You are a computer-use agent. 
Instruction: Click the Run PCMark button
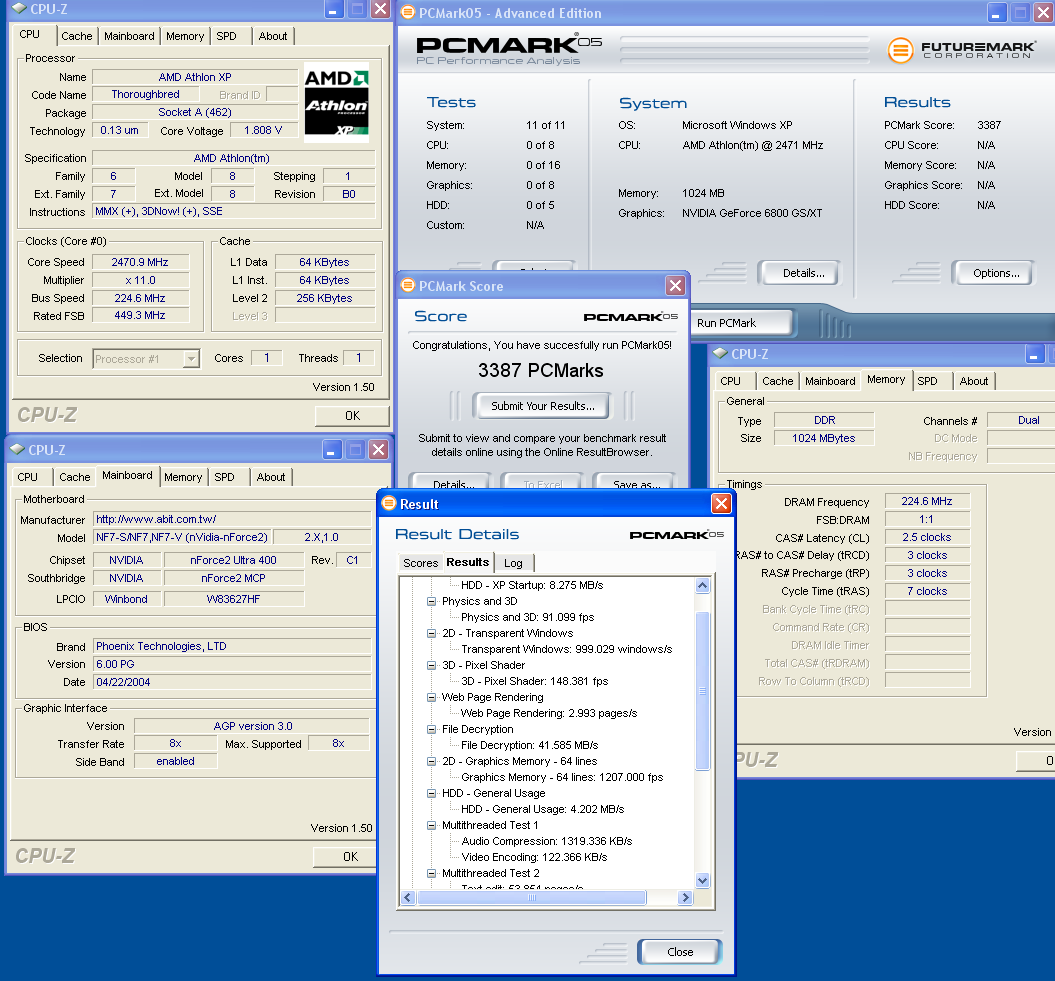pos(741,323)
